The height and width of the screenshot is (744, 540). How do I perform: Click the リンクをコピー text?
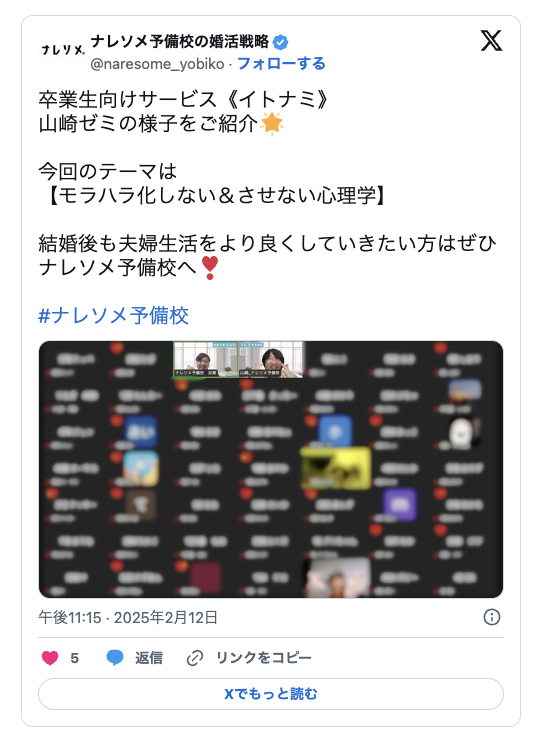click(x=263, y=658)
